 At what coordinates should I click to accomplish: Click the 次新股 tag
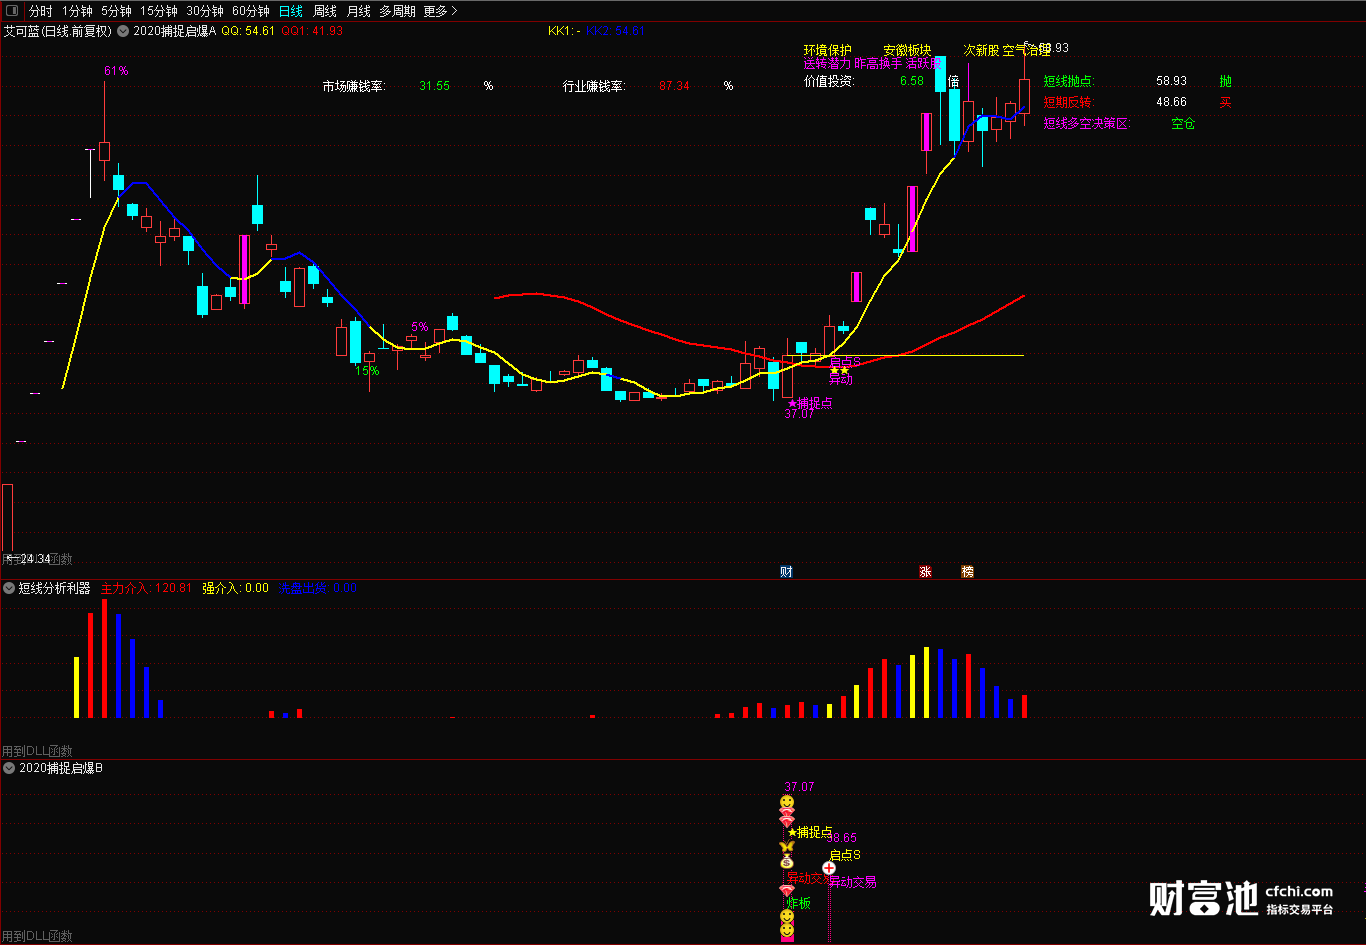[981, 50]
